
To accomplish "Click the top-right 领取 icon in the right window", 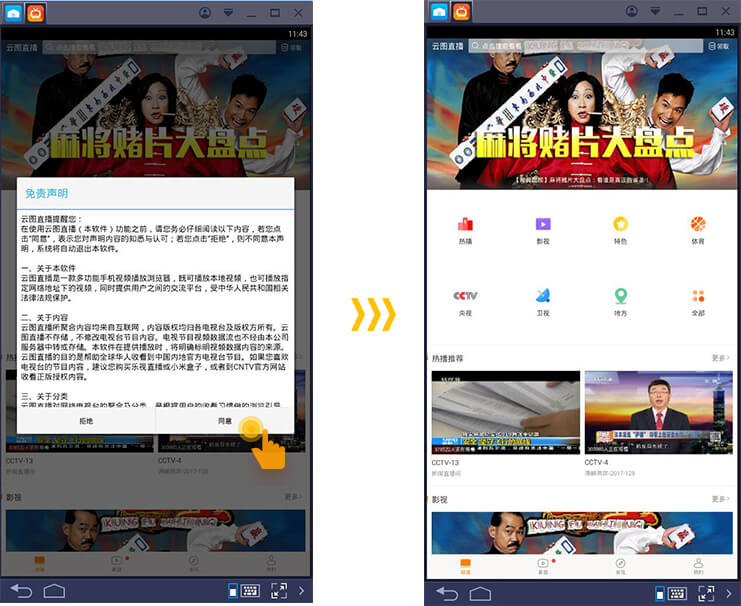I will [718, 46].
